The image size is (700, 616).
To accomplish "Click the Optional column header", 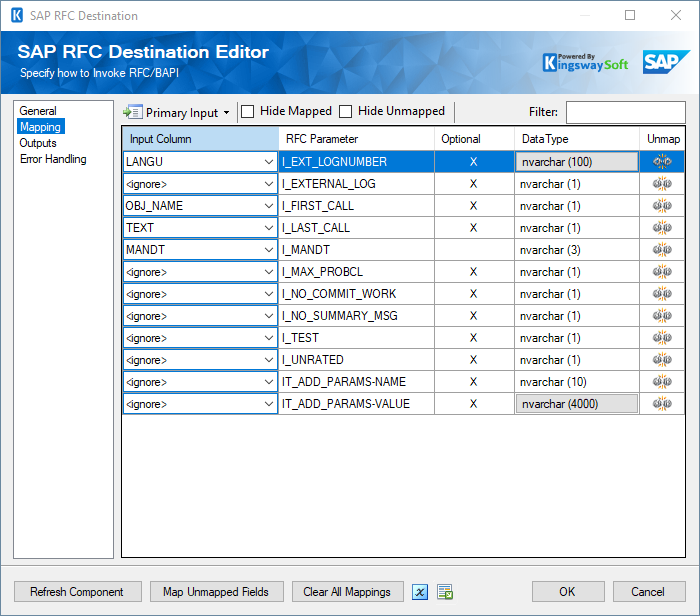I will pos(474,139).
